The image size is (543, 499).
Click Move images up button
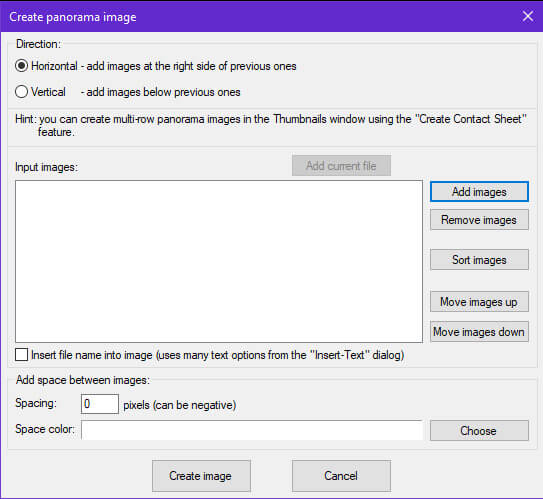(479, 302)
